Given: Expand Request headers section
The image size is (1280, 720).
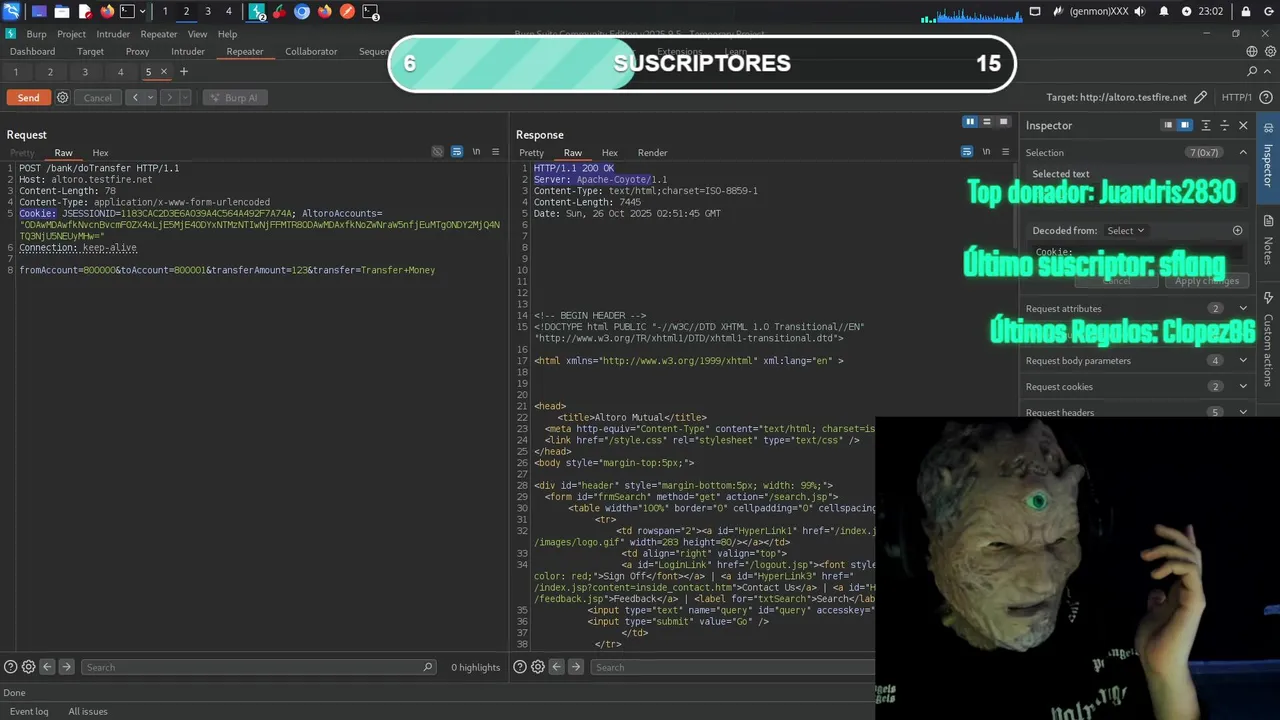Looking at the screenshot, I should click(x=1243, y=412).
